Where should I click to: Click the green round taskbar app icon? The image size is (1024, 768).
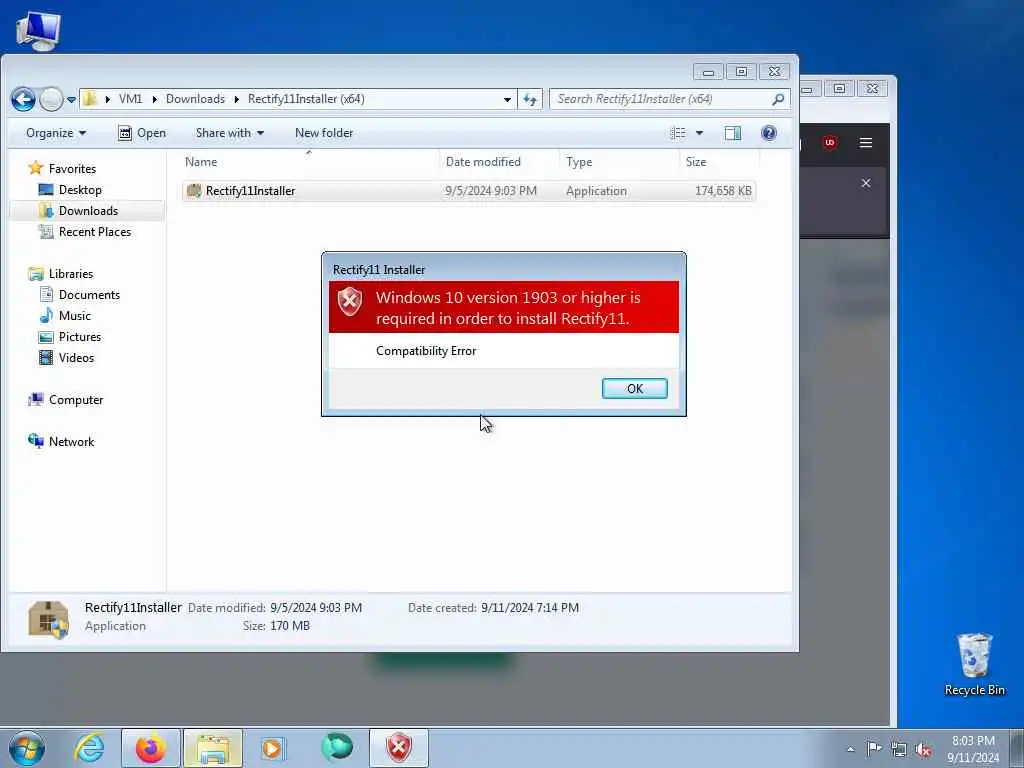pos(337,747)
